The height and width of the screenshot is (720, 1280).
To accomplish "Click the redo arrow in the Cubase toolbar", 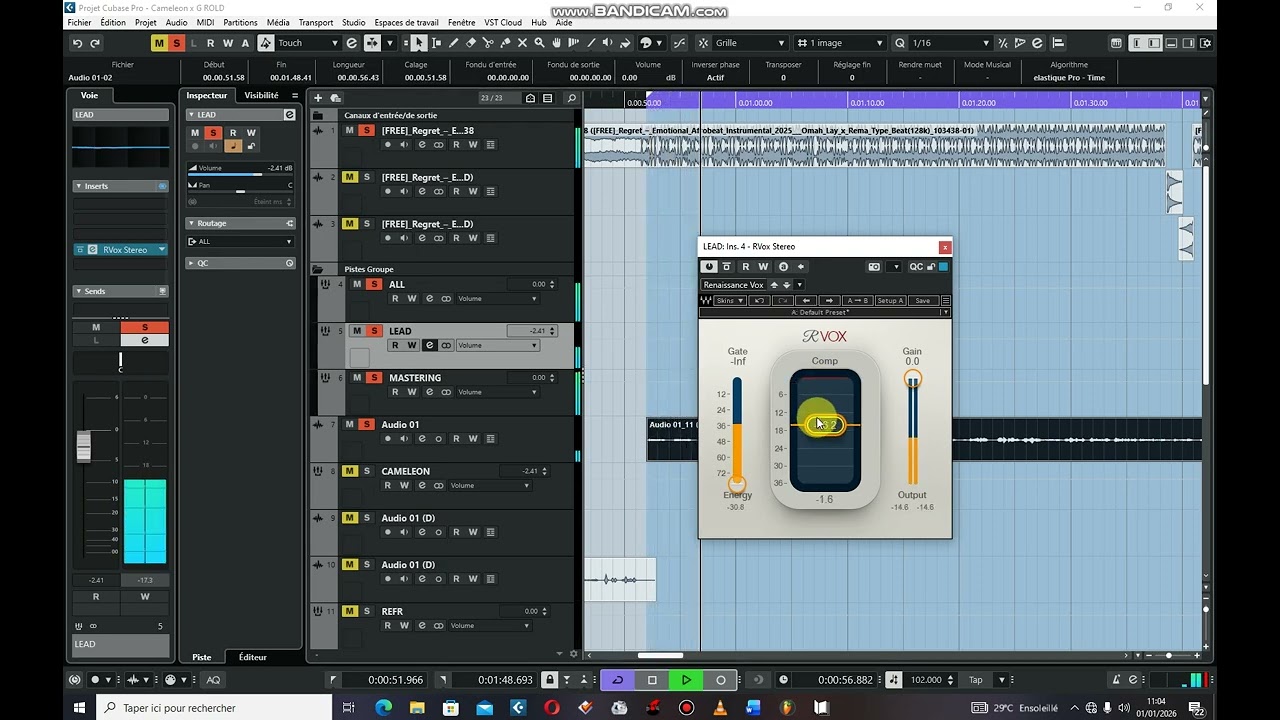I will click(x=95, y=43).
